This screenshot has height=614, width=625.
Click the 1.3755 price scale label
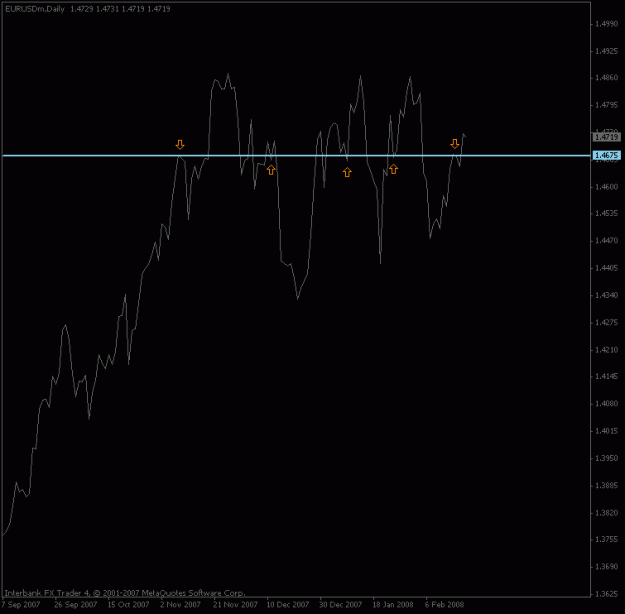(x=606, y=539)
